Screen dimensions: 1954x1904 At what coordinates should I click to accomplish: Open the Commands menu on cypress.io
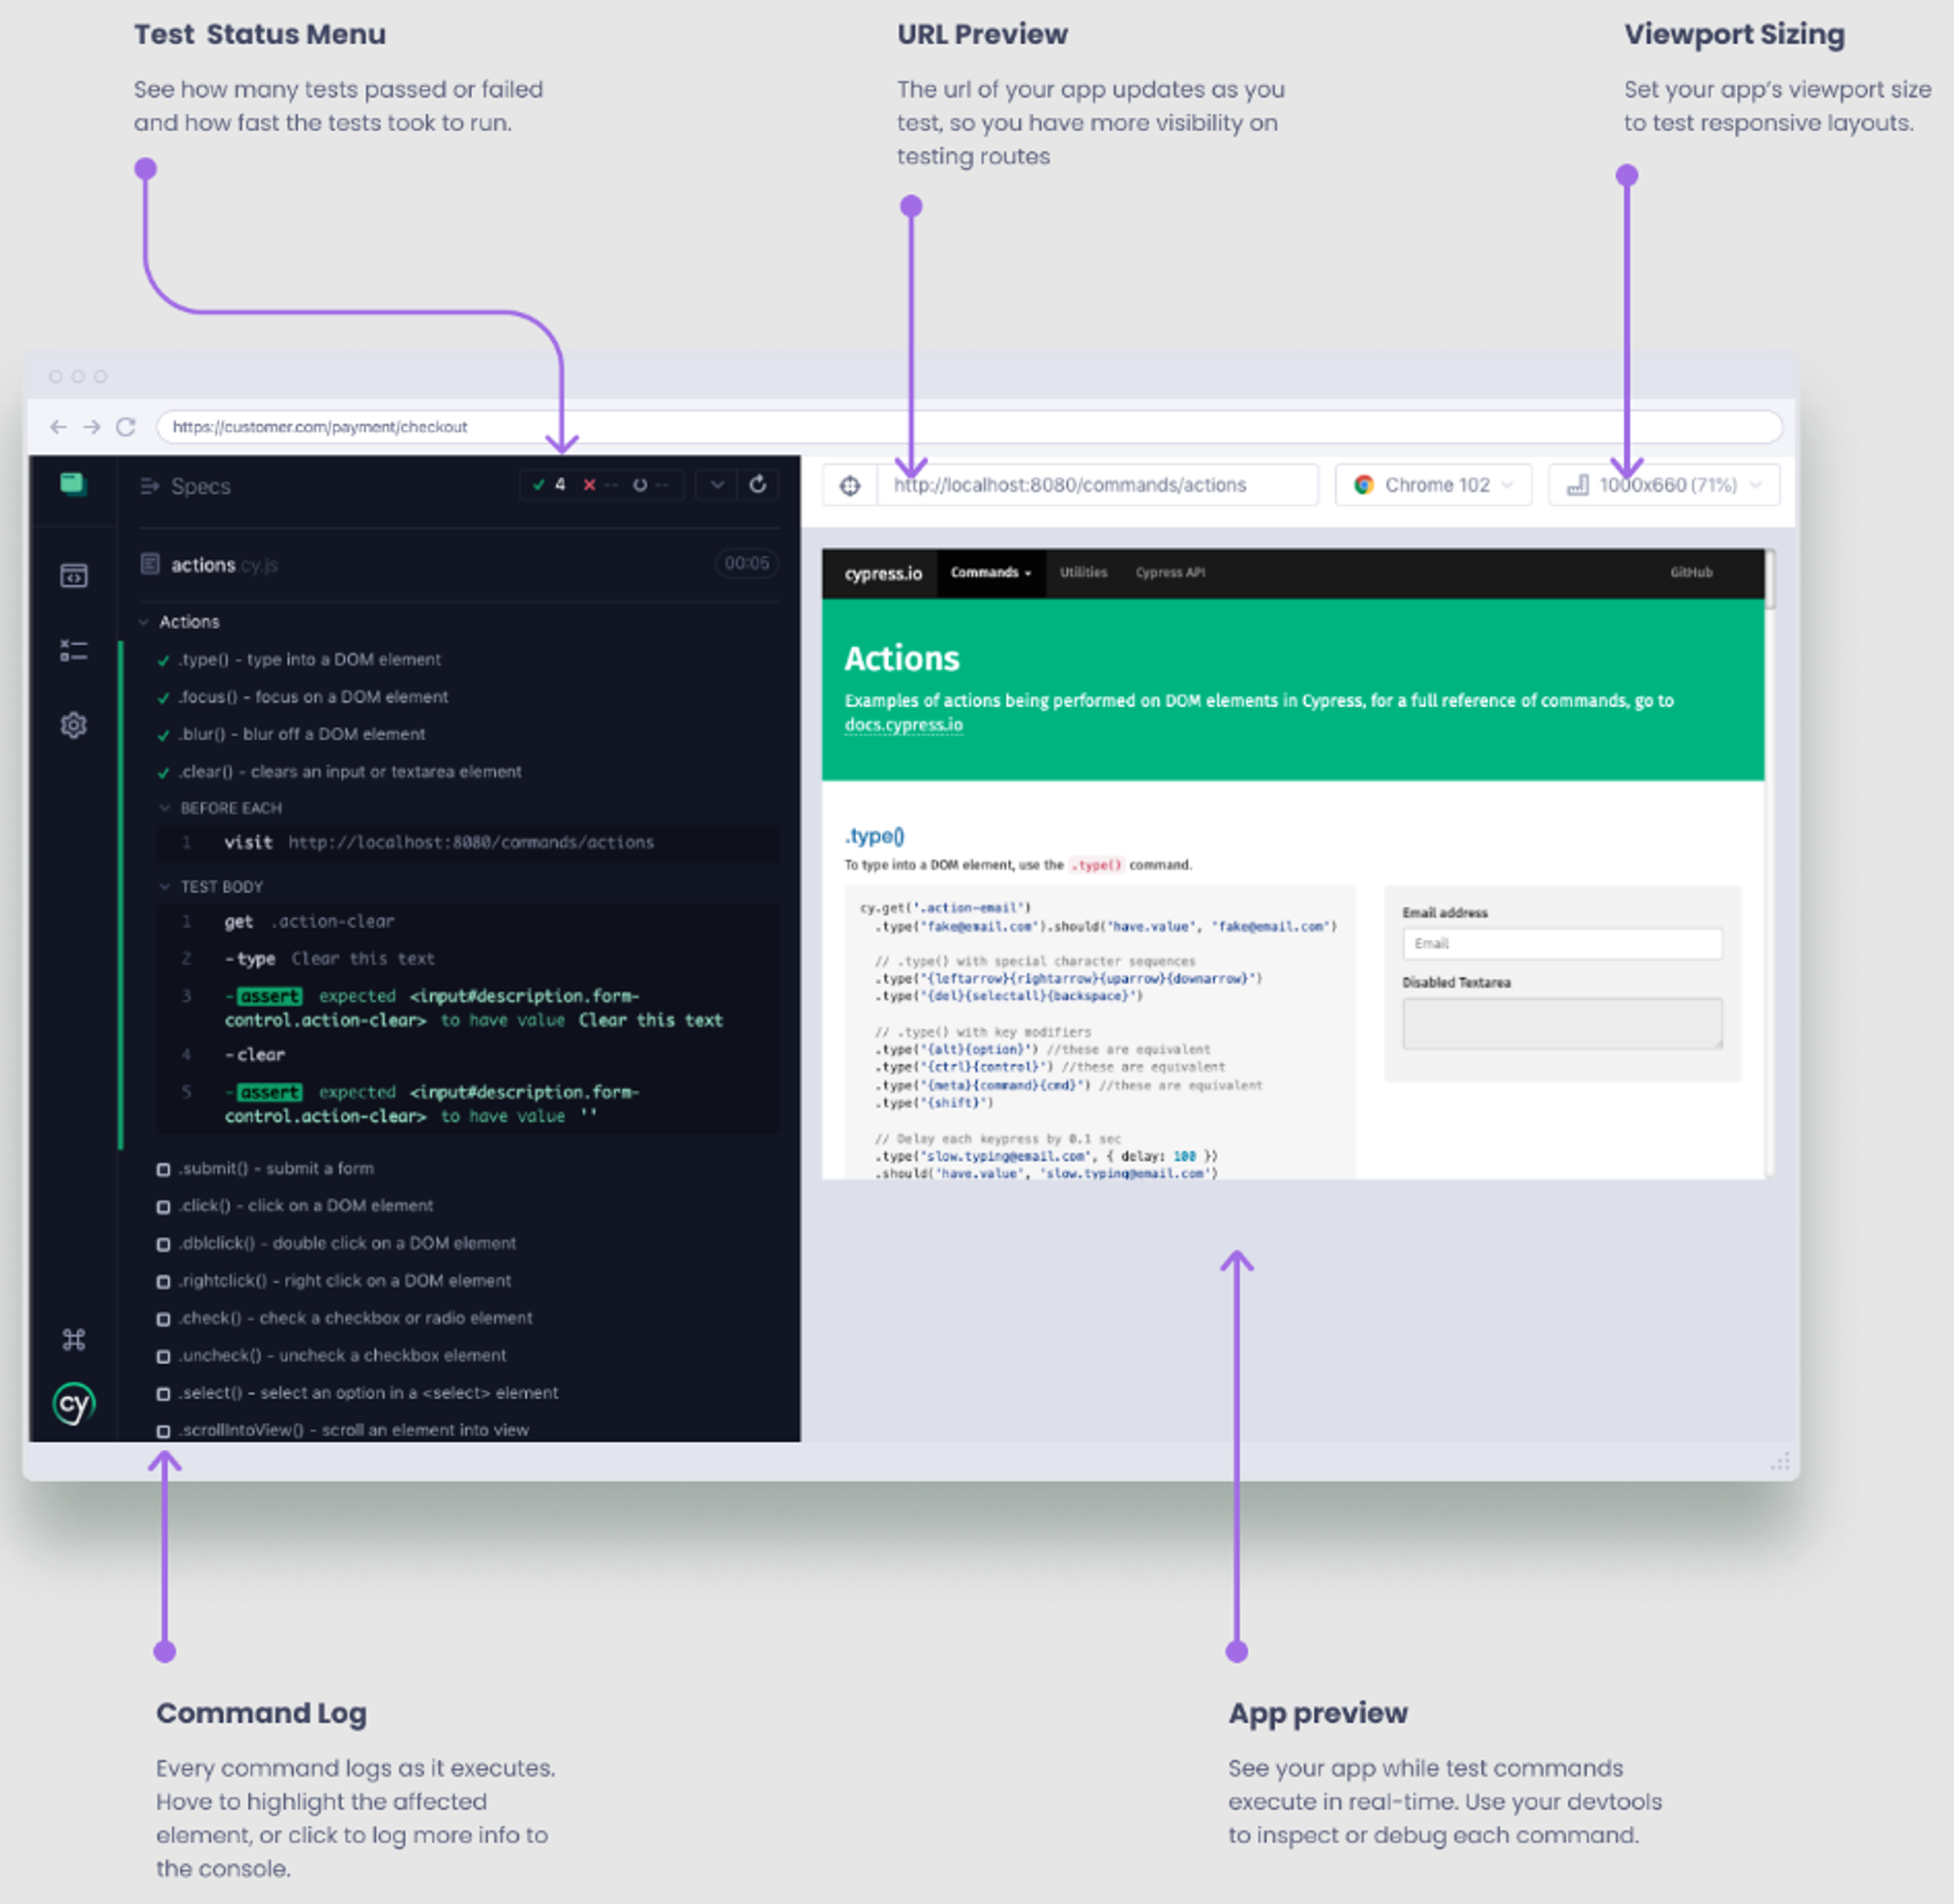990,572
